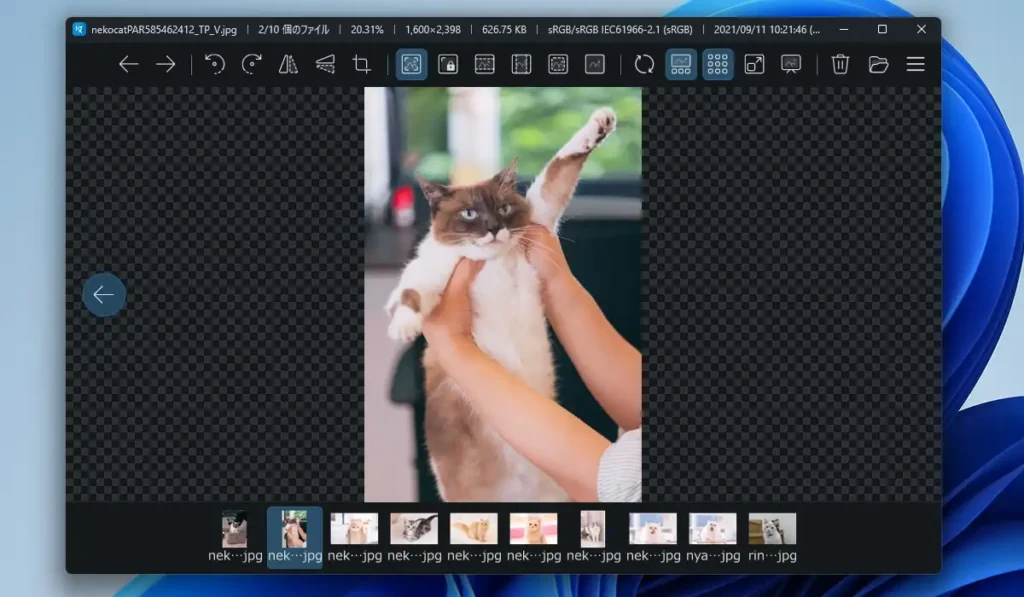The width and height of the screenshot is (1024, 597).
Task: Click the 20.31% zoom indicator
Action: pyautogui.click(x=367, y=29)
